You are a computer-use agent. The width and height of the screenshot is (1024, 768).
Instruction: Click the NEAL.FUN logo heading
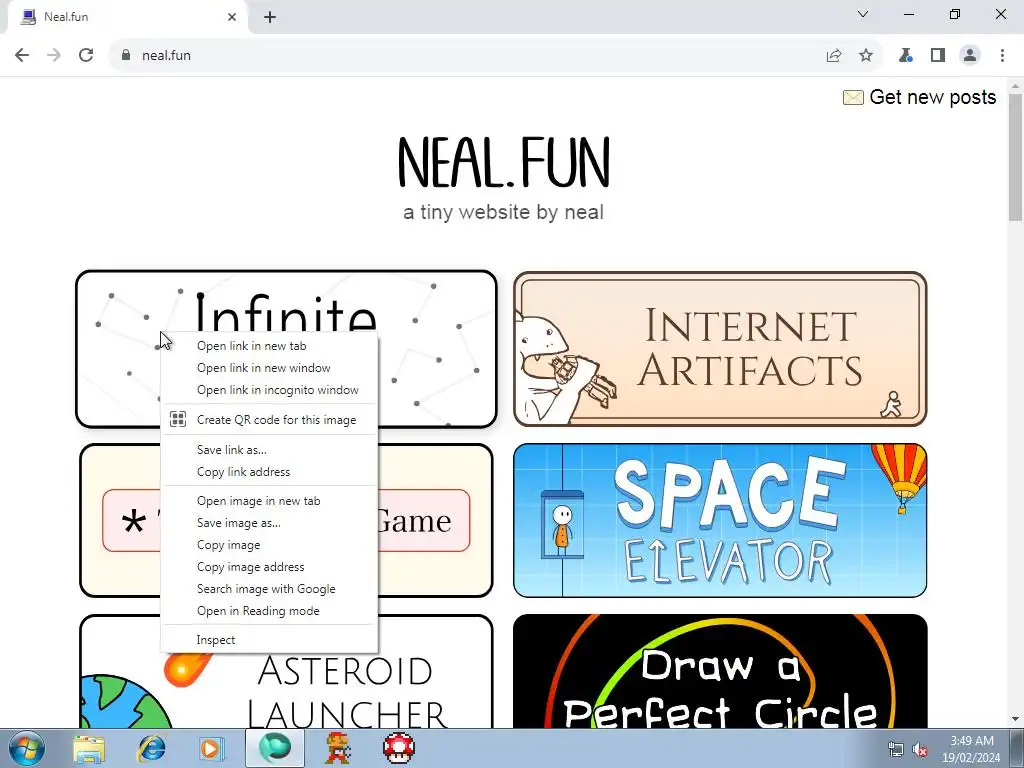[x=504, y=162]
